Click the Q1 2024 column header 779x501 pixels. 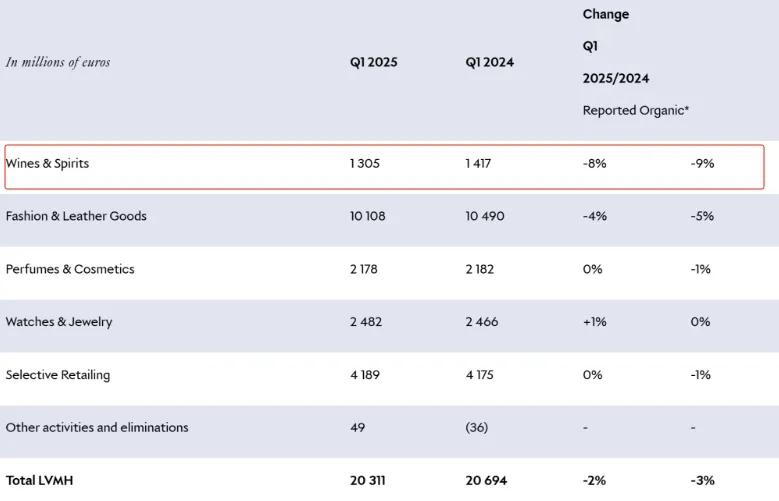[x=489, y=62]
